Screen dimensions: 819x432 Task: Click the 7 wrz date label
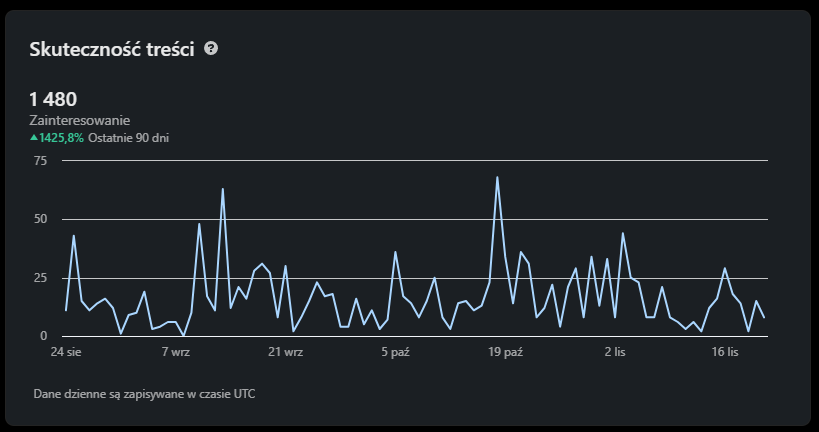pyautogui.click(x=175, y=353)
